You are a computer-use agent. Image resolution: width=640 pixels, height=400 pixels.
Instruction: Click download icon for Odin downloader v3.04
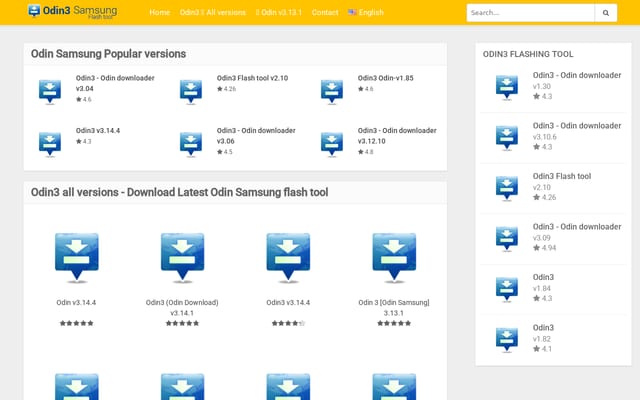pyautogui.click(x=50, y=92)
